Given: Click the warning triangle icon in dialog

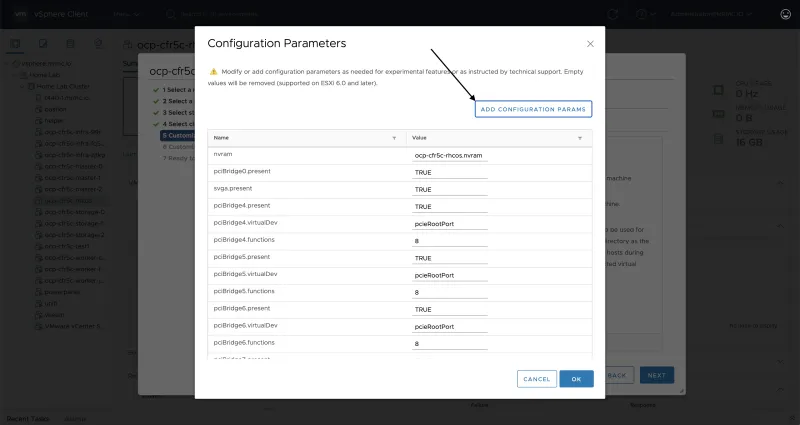Looking at the screenshot, I should (213, 71).
